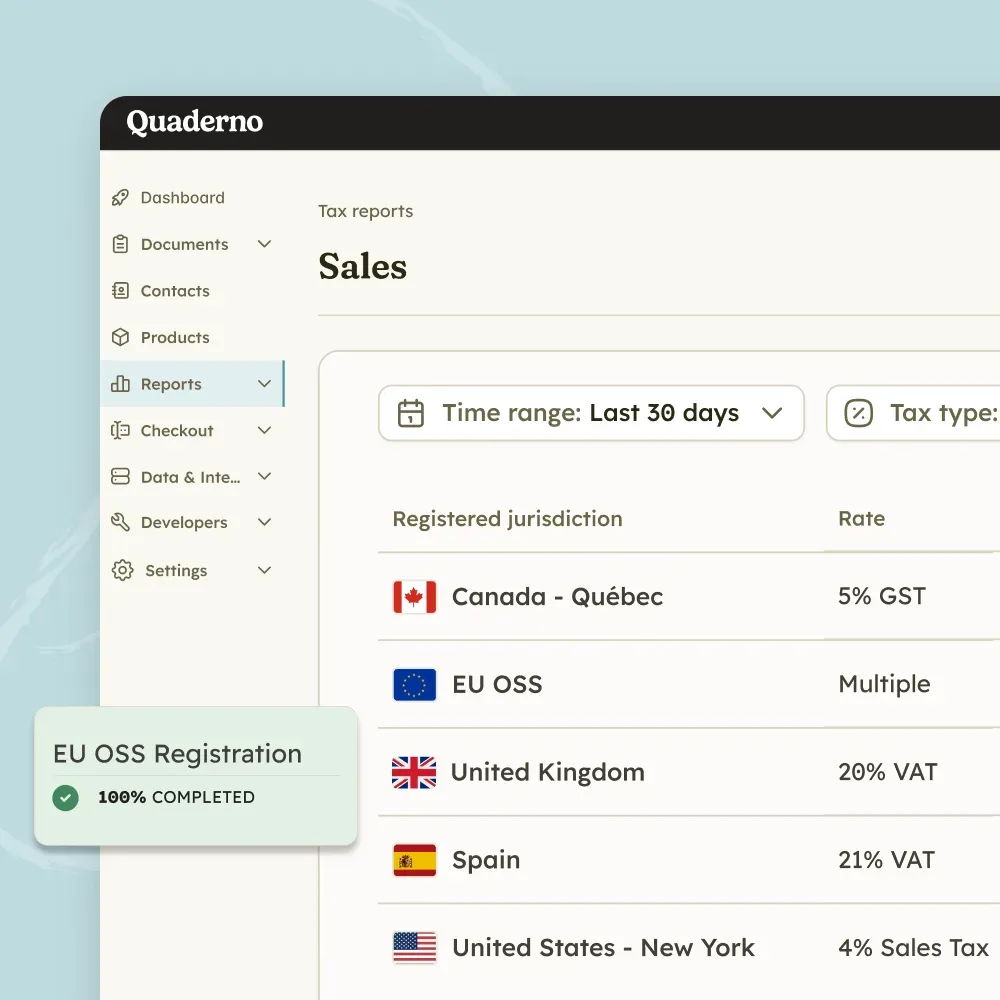Click the Rate column header

(862, 518)
